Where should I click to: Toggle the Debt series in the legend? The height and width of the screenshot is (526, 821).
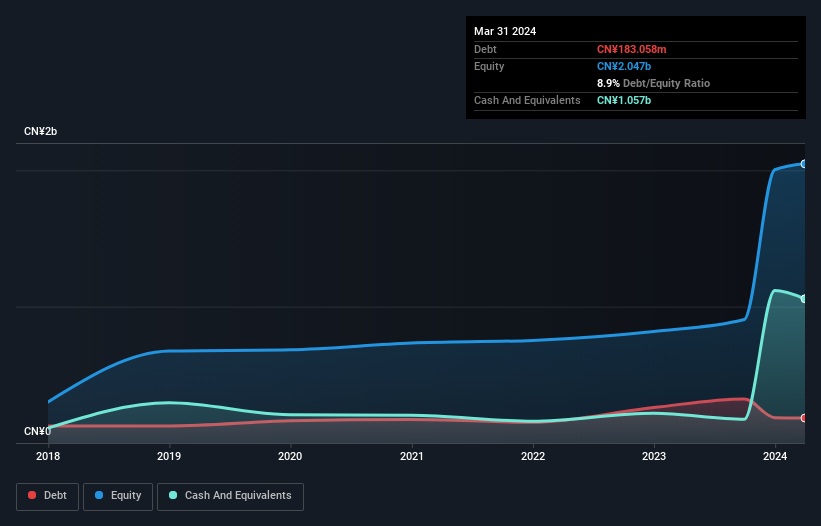pos(48,496)
